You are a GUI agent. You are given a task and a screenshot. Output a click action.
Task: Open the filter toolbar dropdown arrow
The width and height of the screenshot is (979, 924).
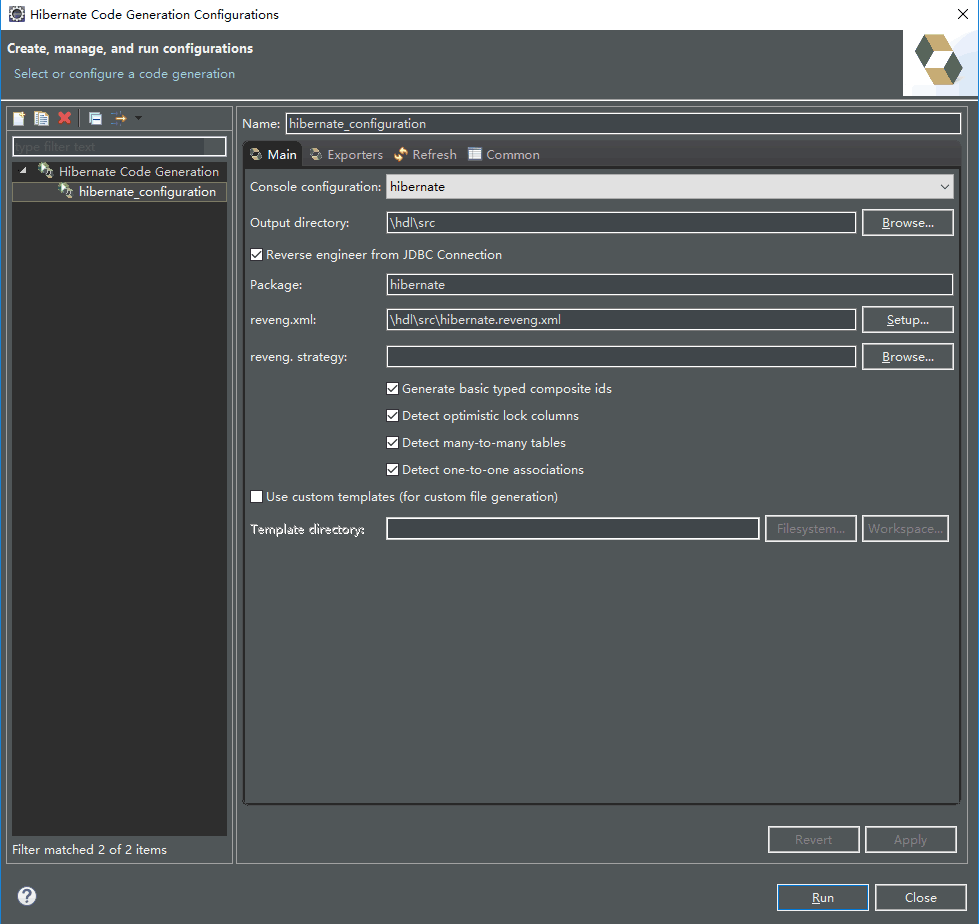point(138,118)
